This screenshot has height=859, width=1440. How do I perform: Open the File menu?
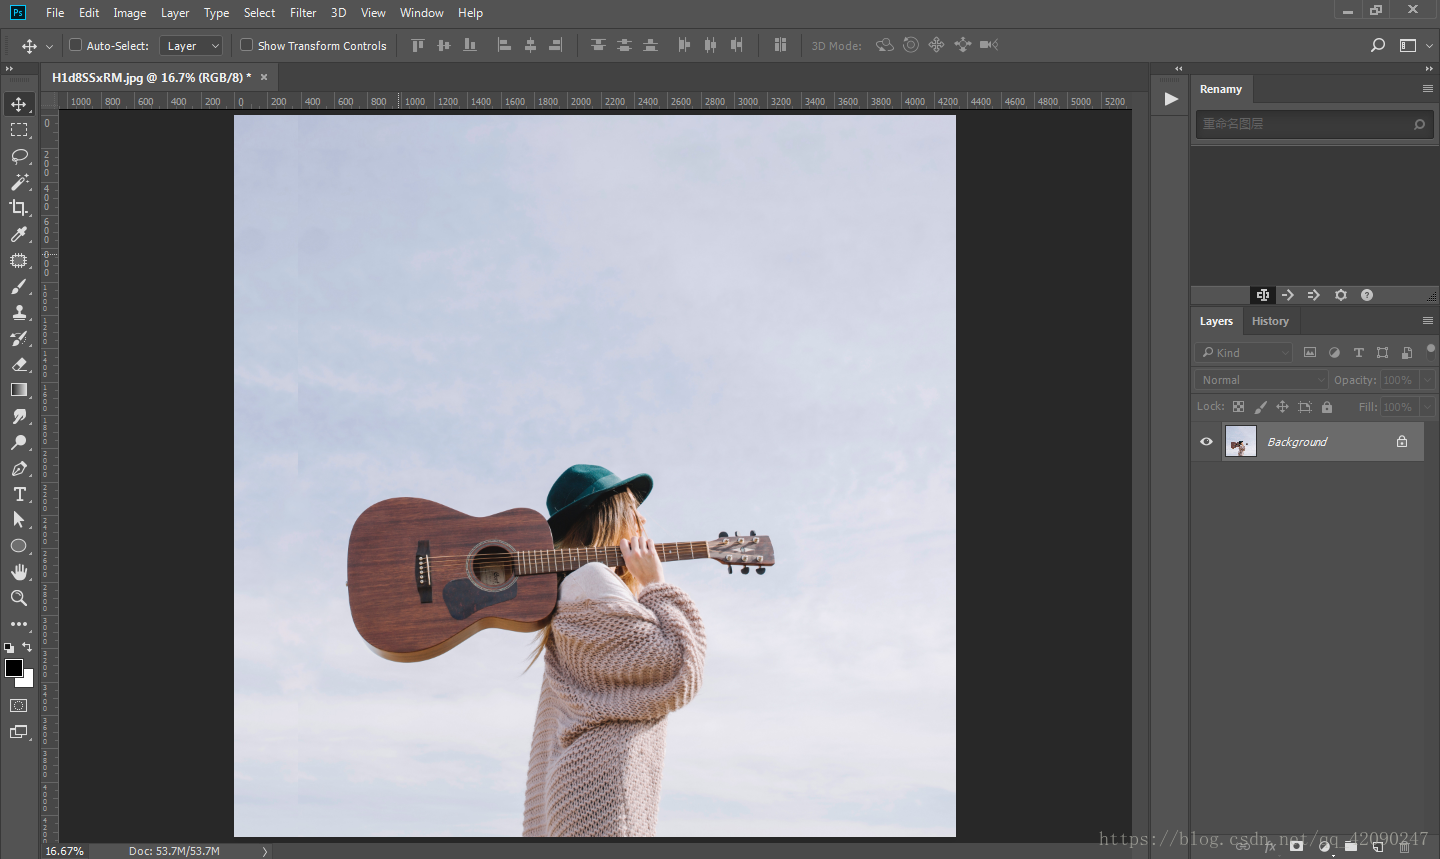pos(55,13)
